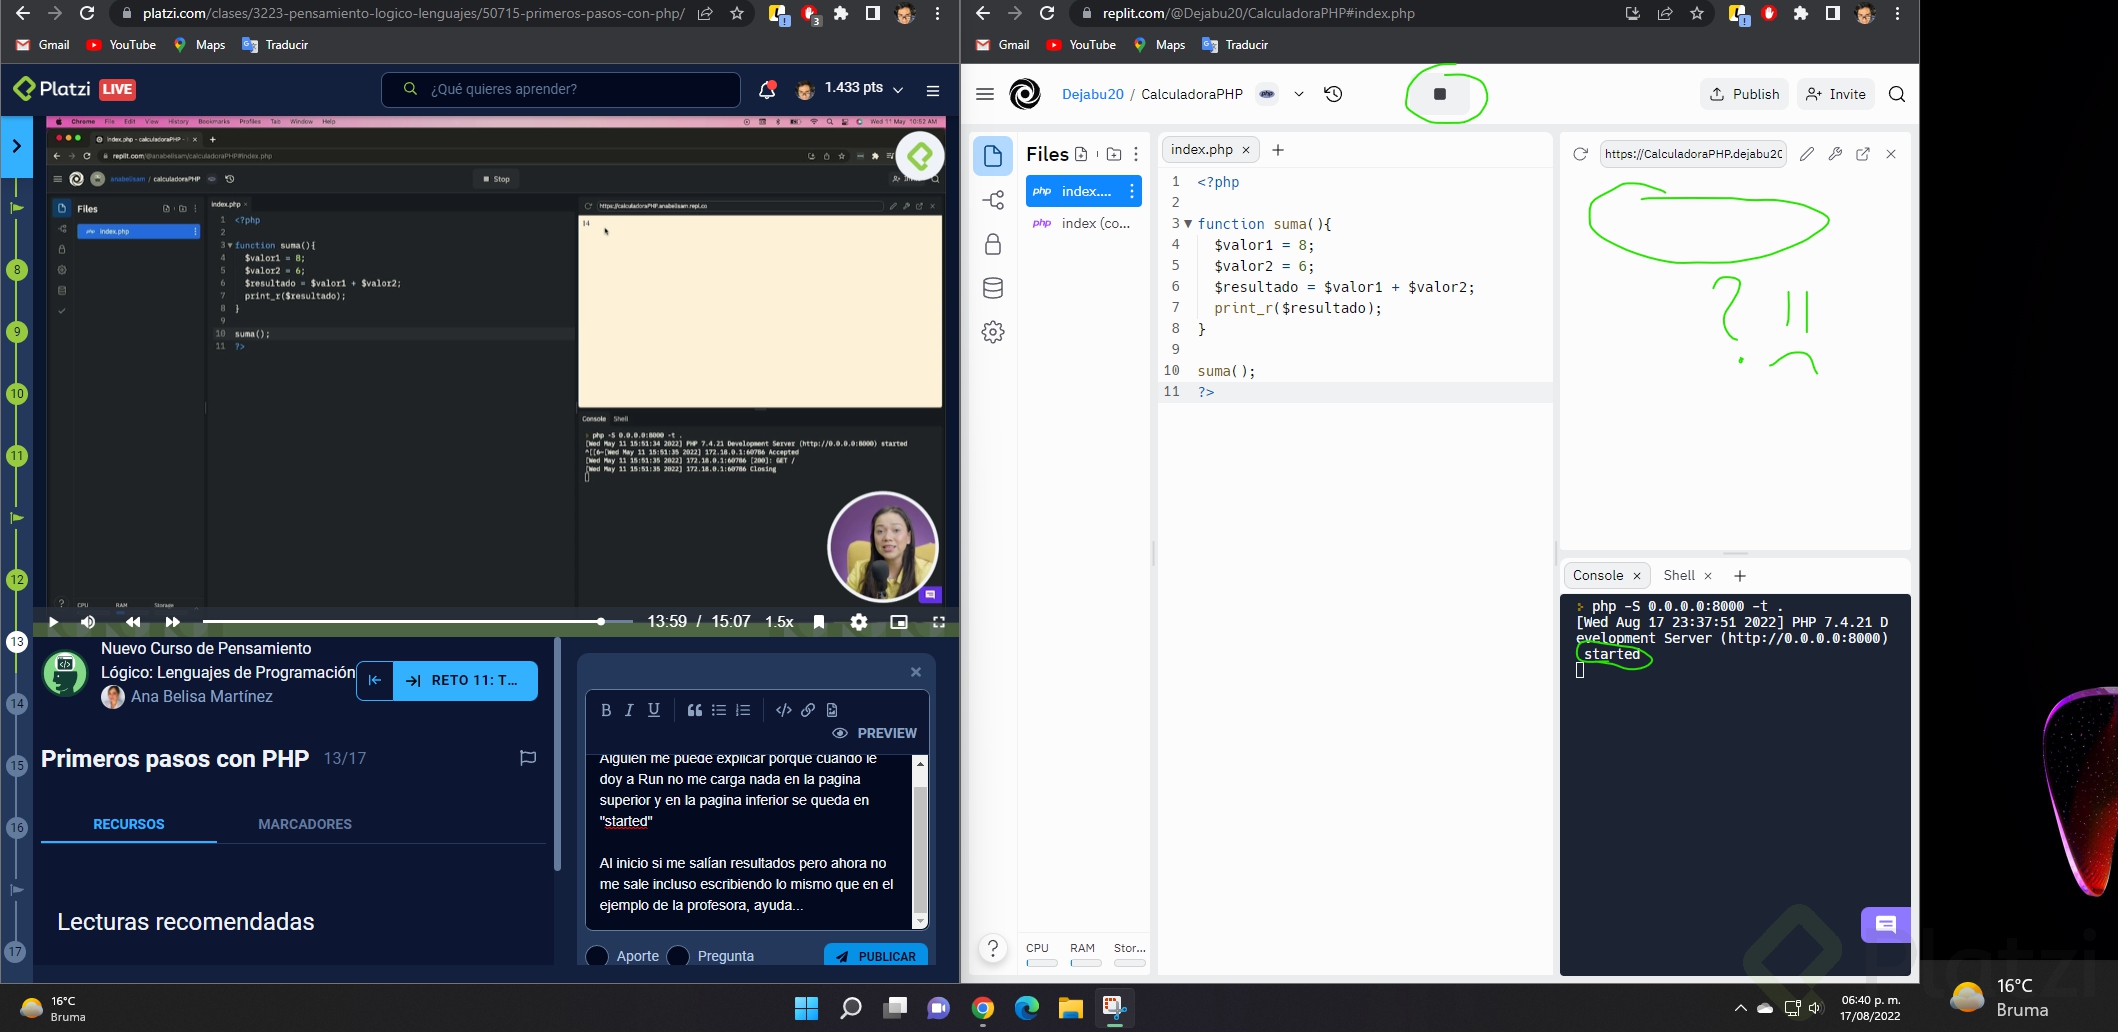The image size is (2118, 1032).
Task: Switch to the MARCADORES tab
Action: coord(304,824)
